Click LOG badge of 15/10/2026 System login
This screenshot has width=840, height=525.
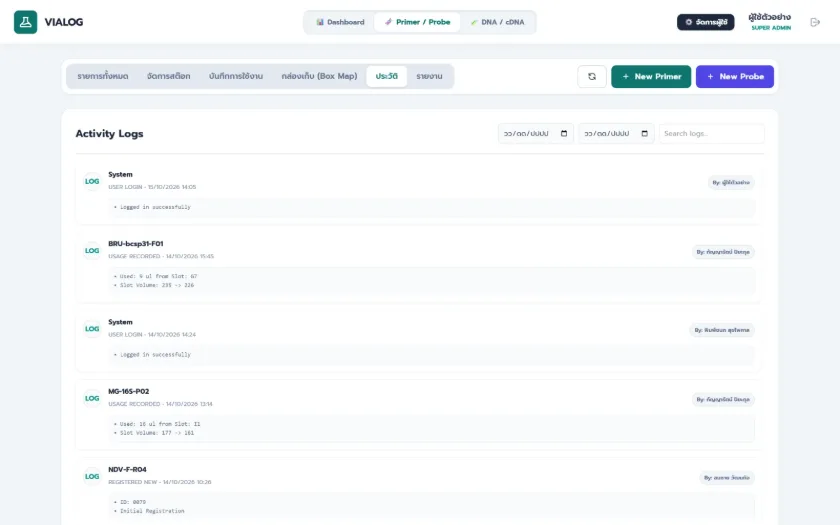click(92, 182)
